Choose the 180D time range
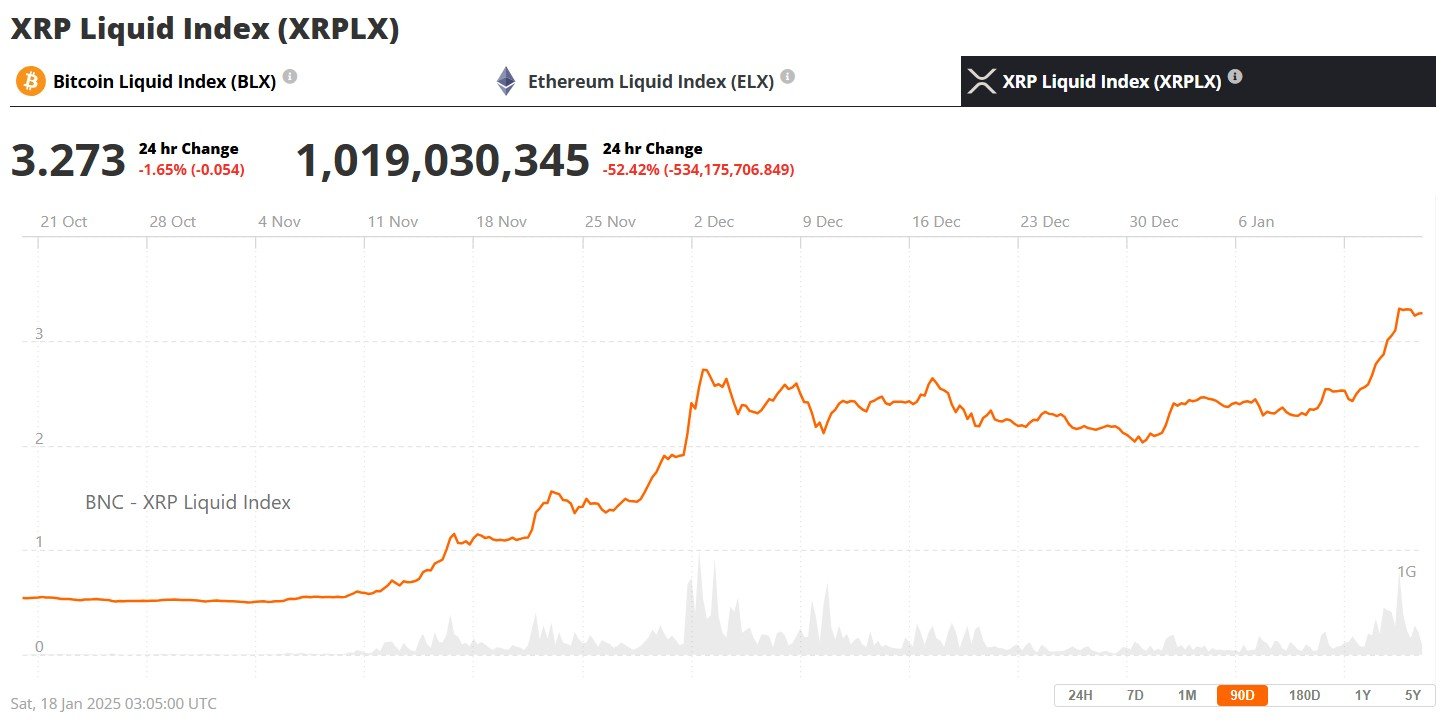 pos(1304,695)
